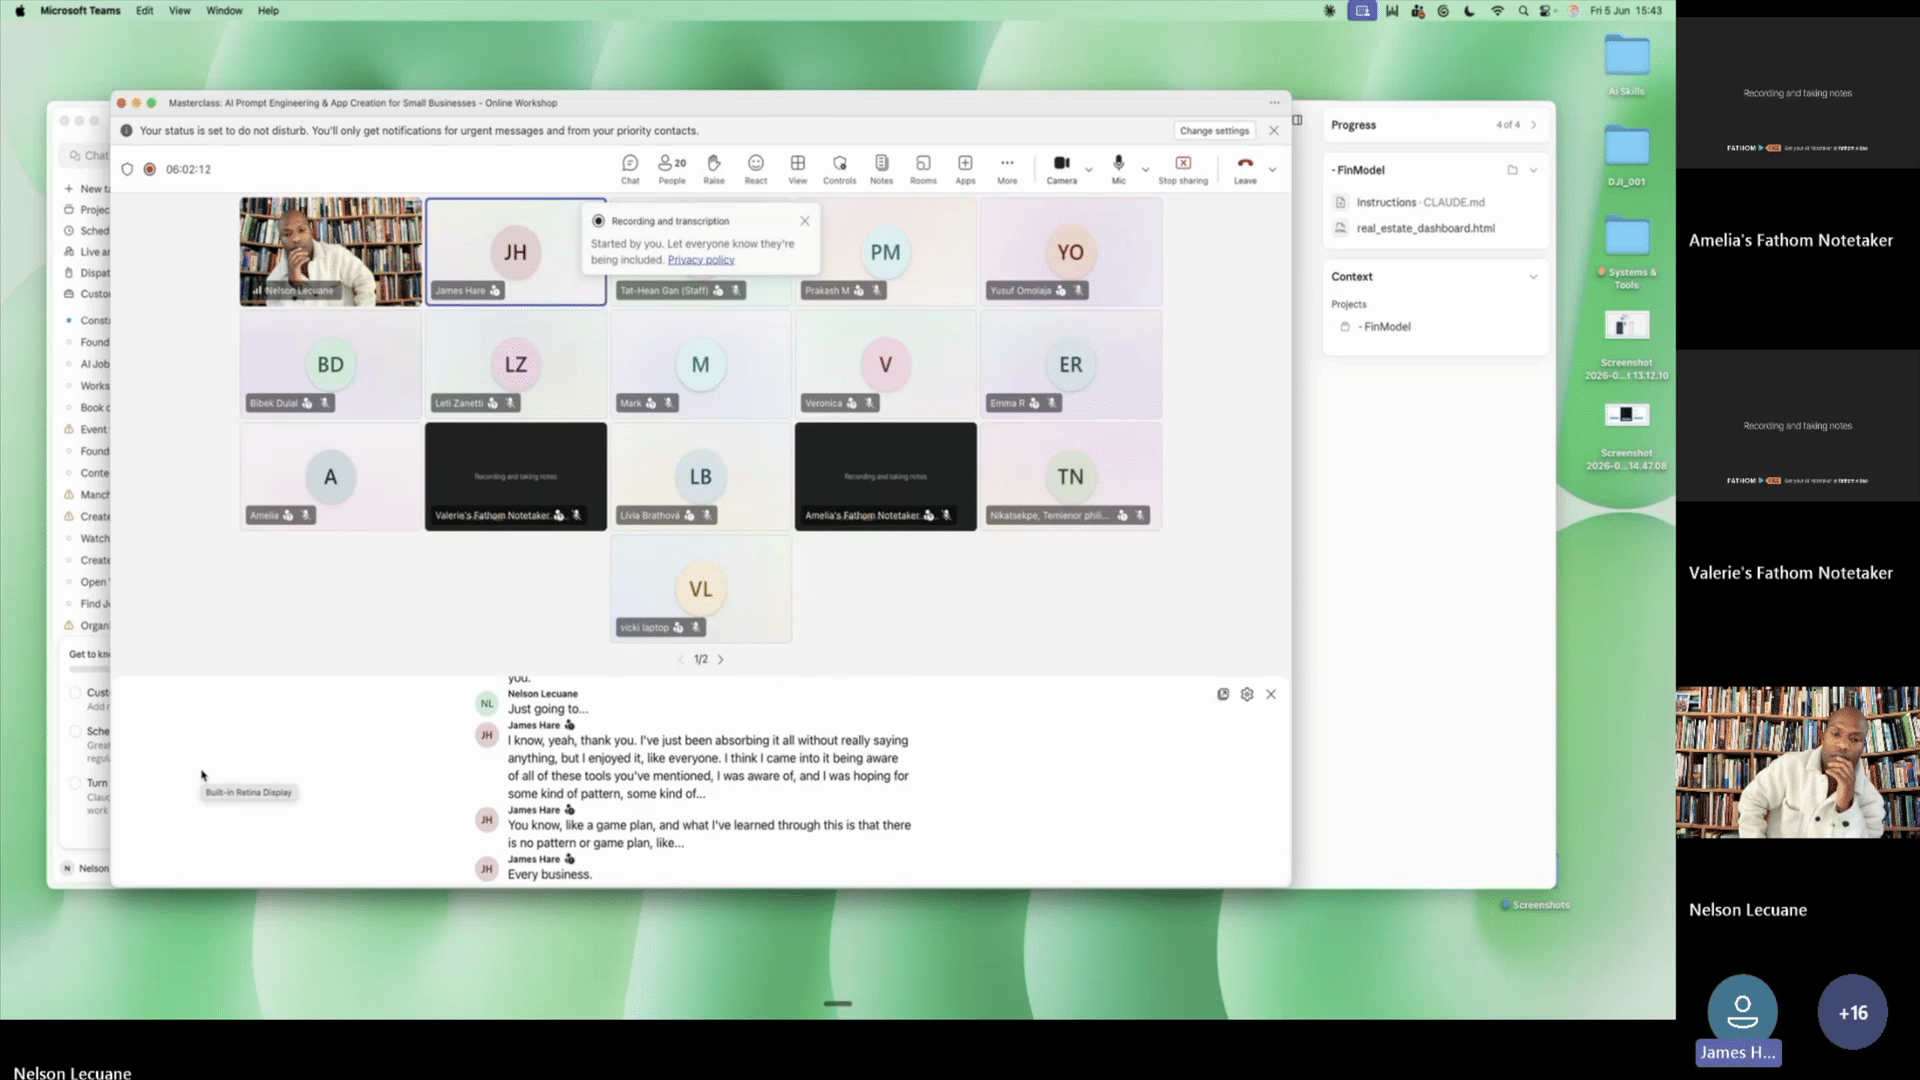1920x1080 pixels.
Task: Go to previous participants page
Action: pos(681,660)
